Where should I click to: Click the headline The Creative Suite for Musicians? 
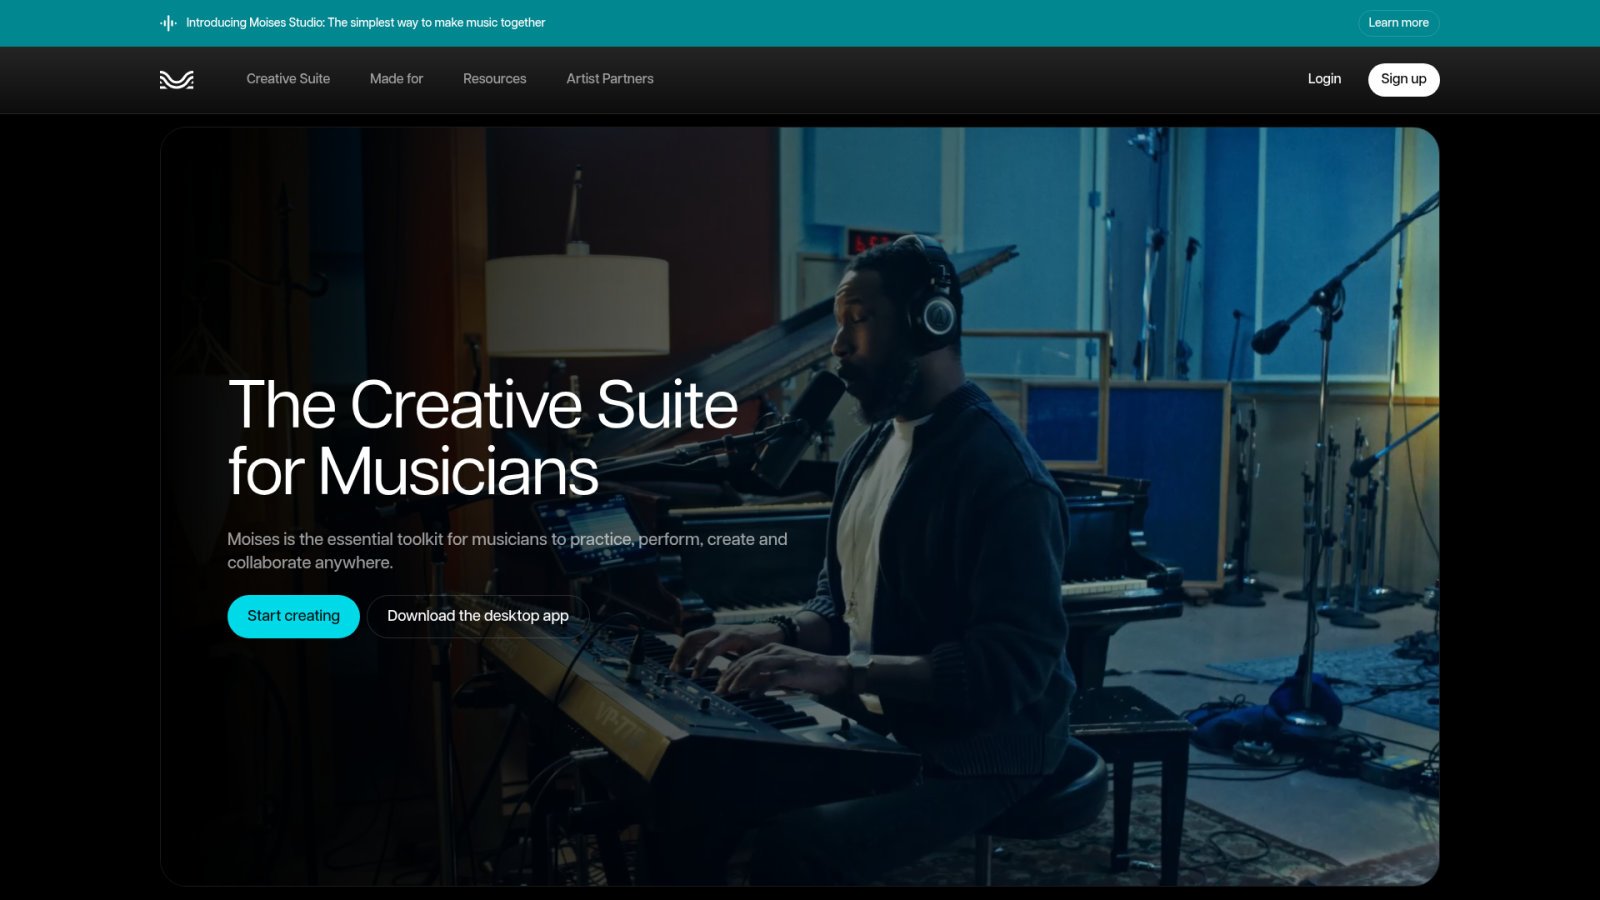pos(483,438)
